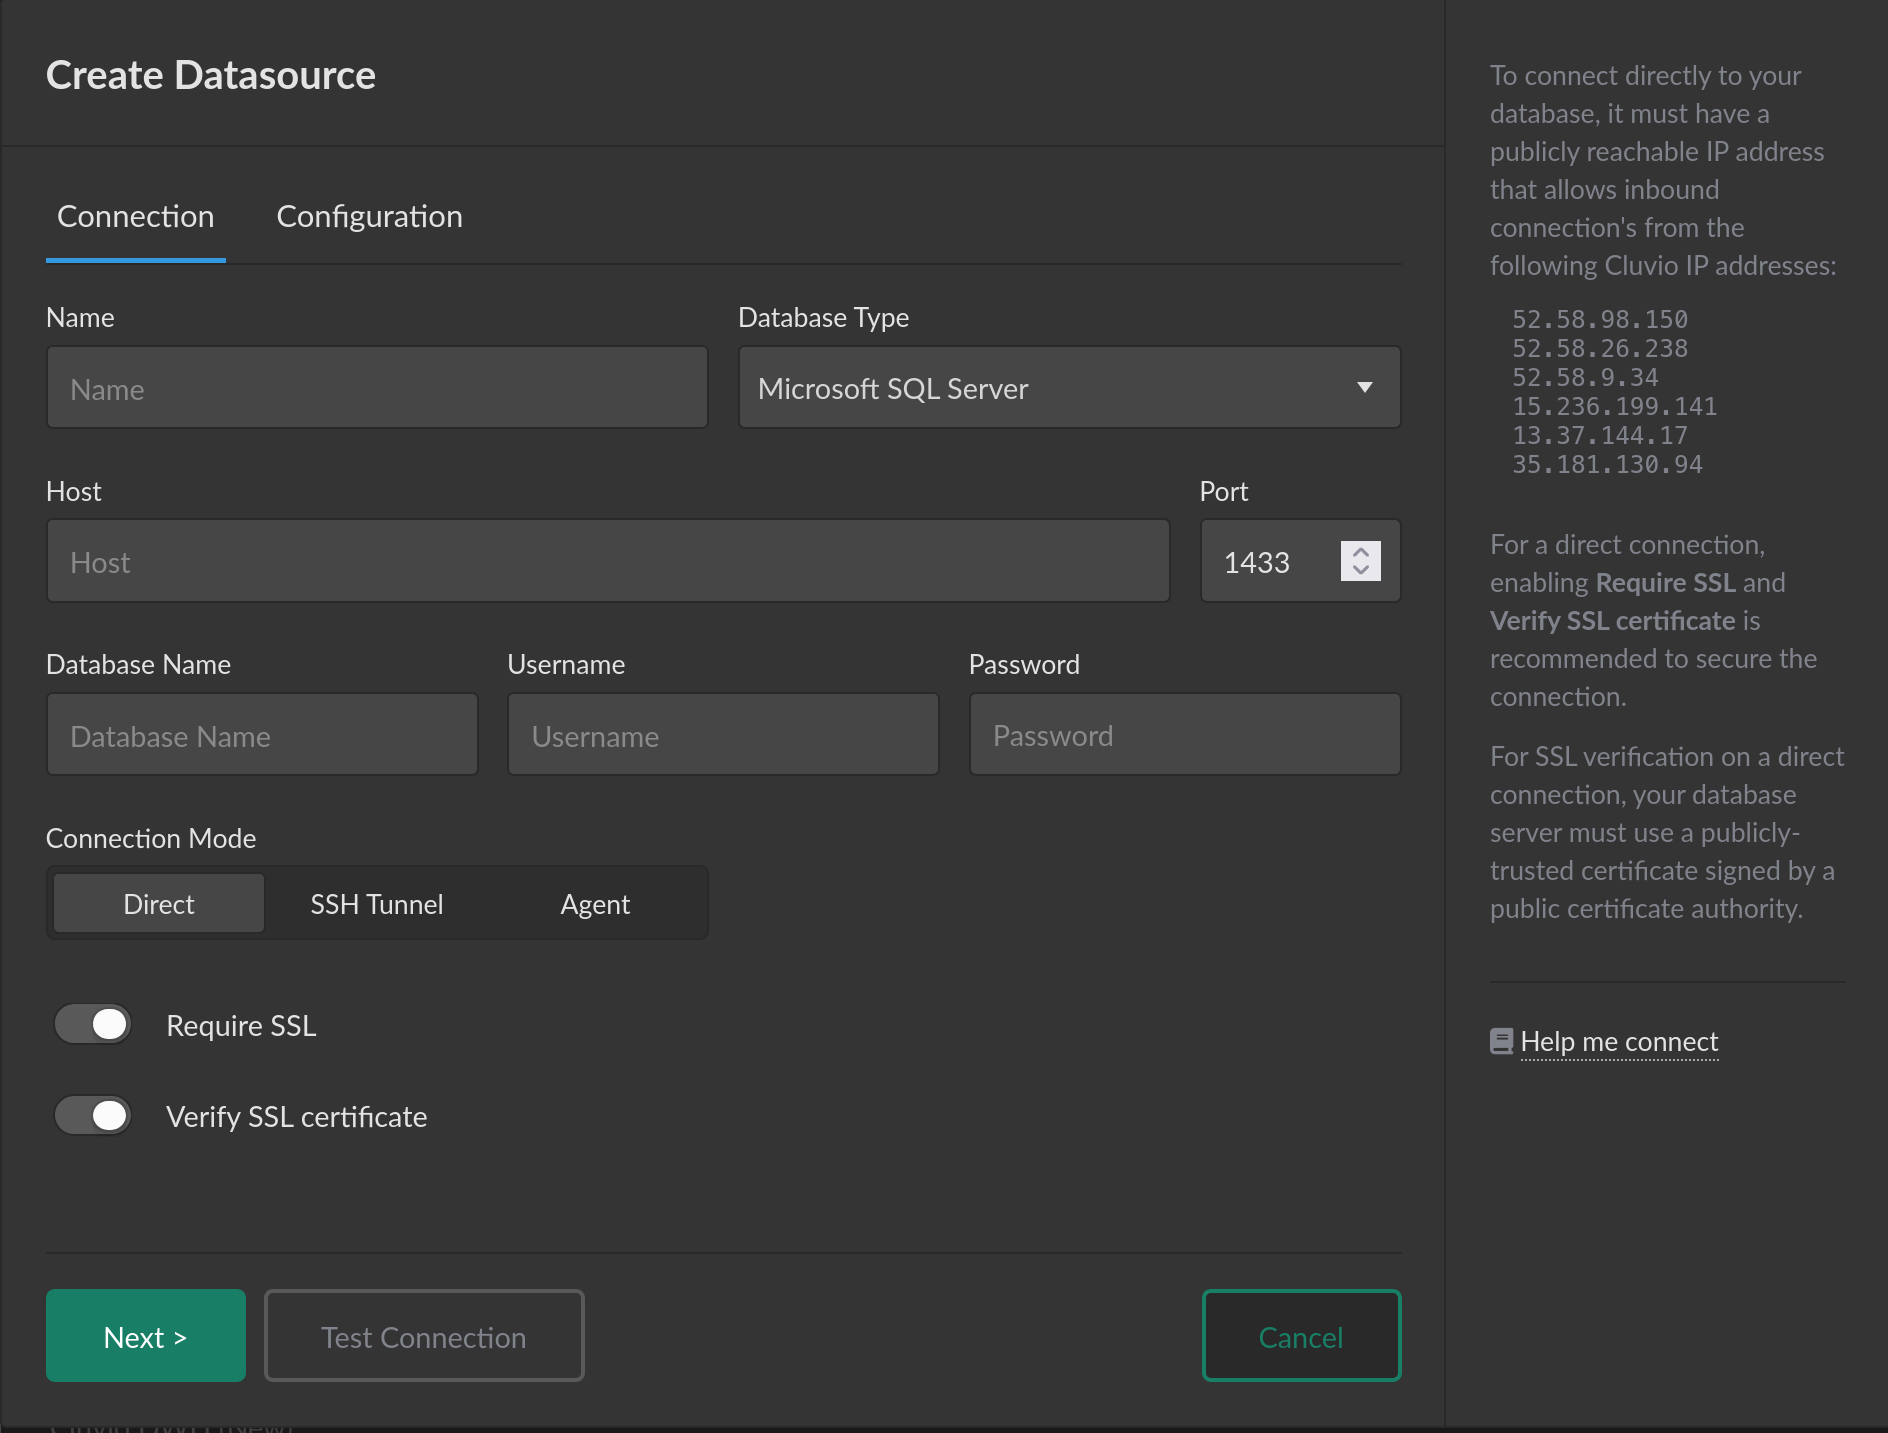The image size is (1888, 1433).
Task: Click the Test Connection button
Action: pos(424,1336)
